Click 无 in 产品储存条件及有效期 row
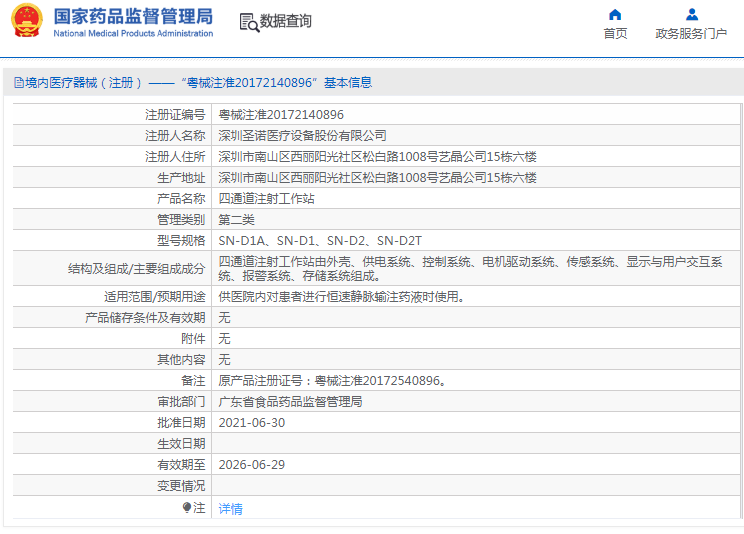This screenshot has height=534, width=744. (224, 318)
